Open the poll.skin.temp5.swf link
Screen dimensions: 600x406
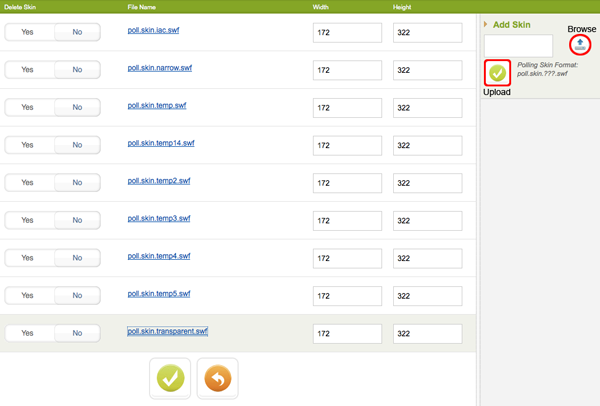pos(159,294)
